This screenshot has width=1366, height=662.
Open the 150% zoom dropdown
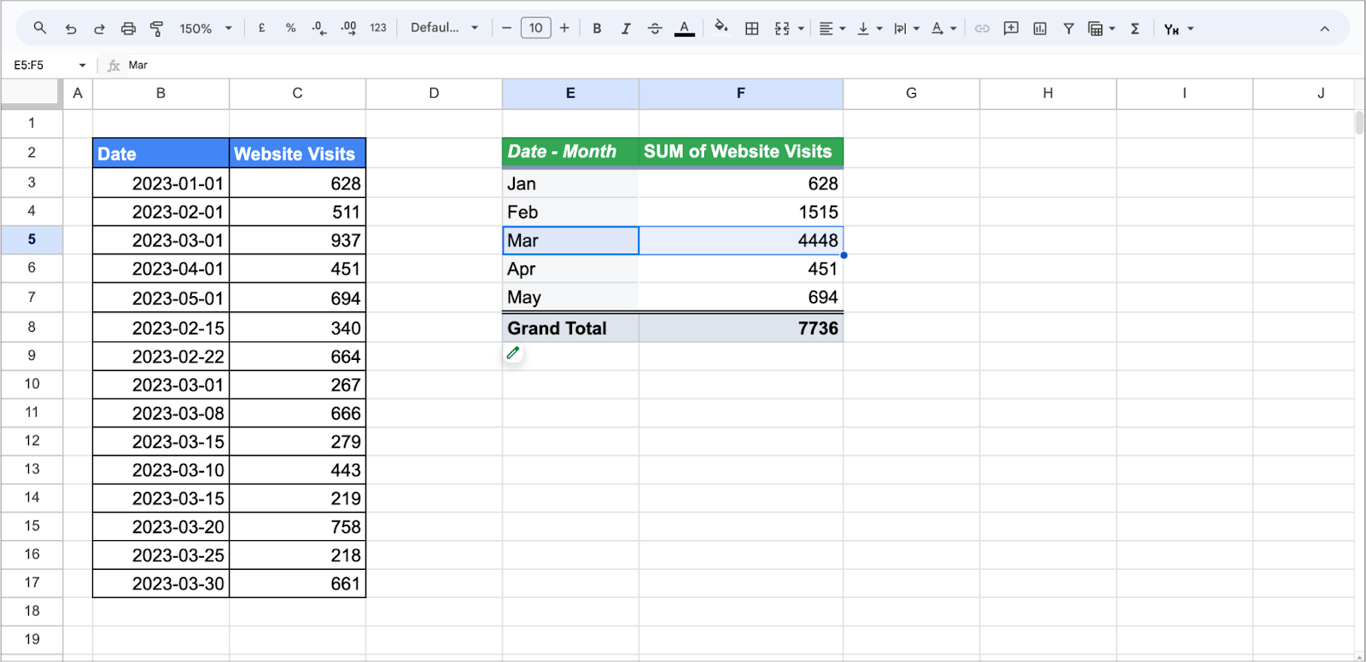[206, 28]
